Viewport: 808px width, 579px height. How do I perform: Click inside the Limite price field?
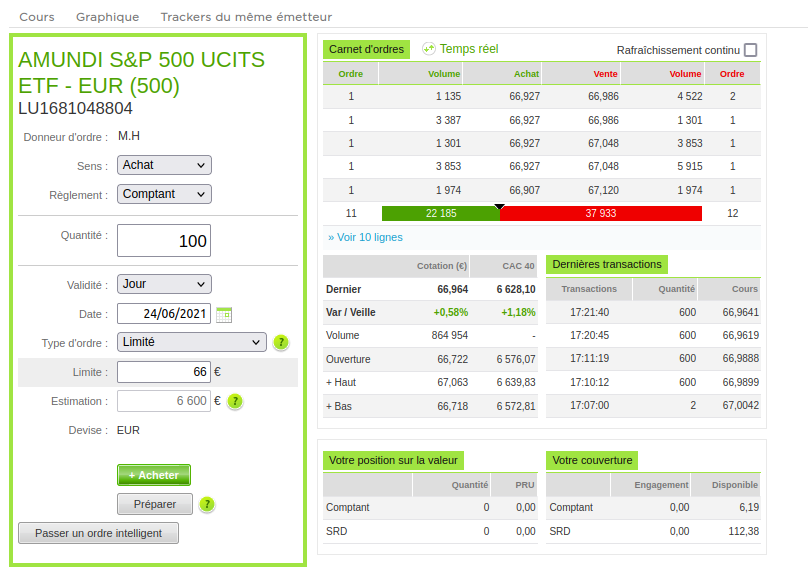(162, 372)
